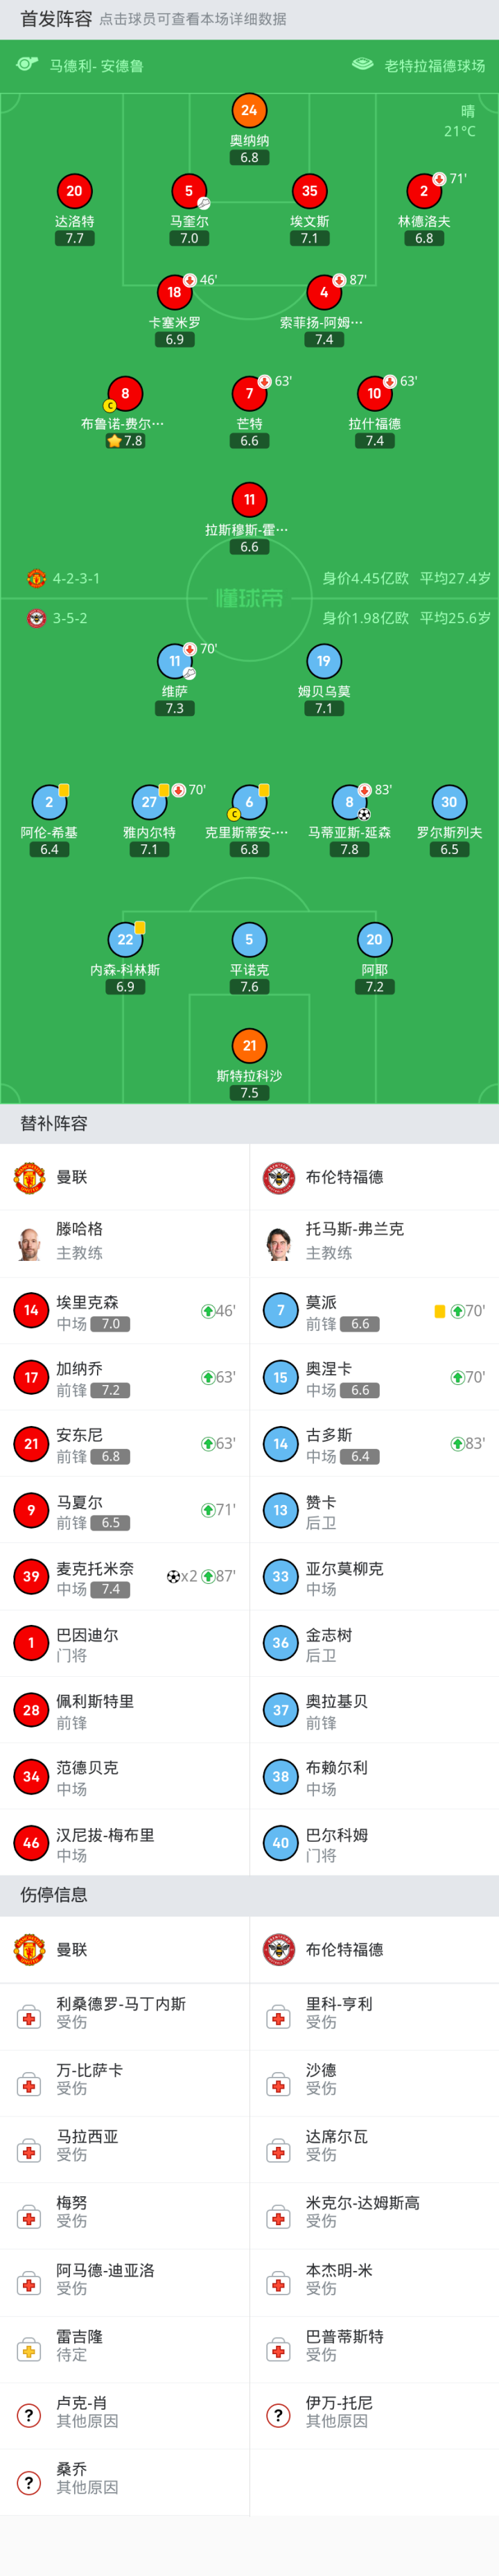Tap substitute 莫派's number 7 icon
Viewport: 499px width, 2576px height.
tap(280, 1311)
